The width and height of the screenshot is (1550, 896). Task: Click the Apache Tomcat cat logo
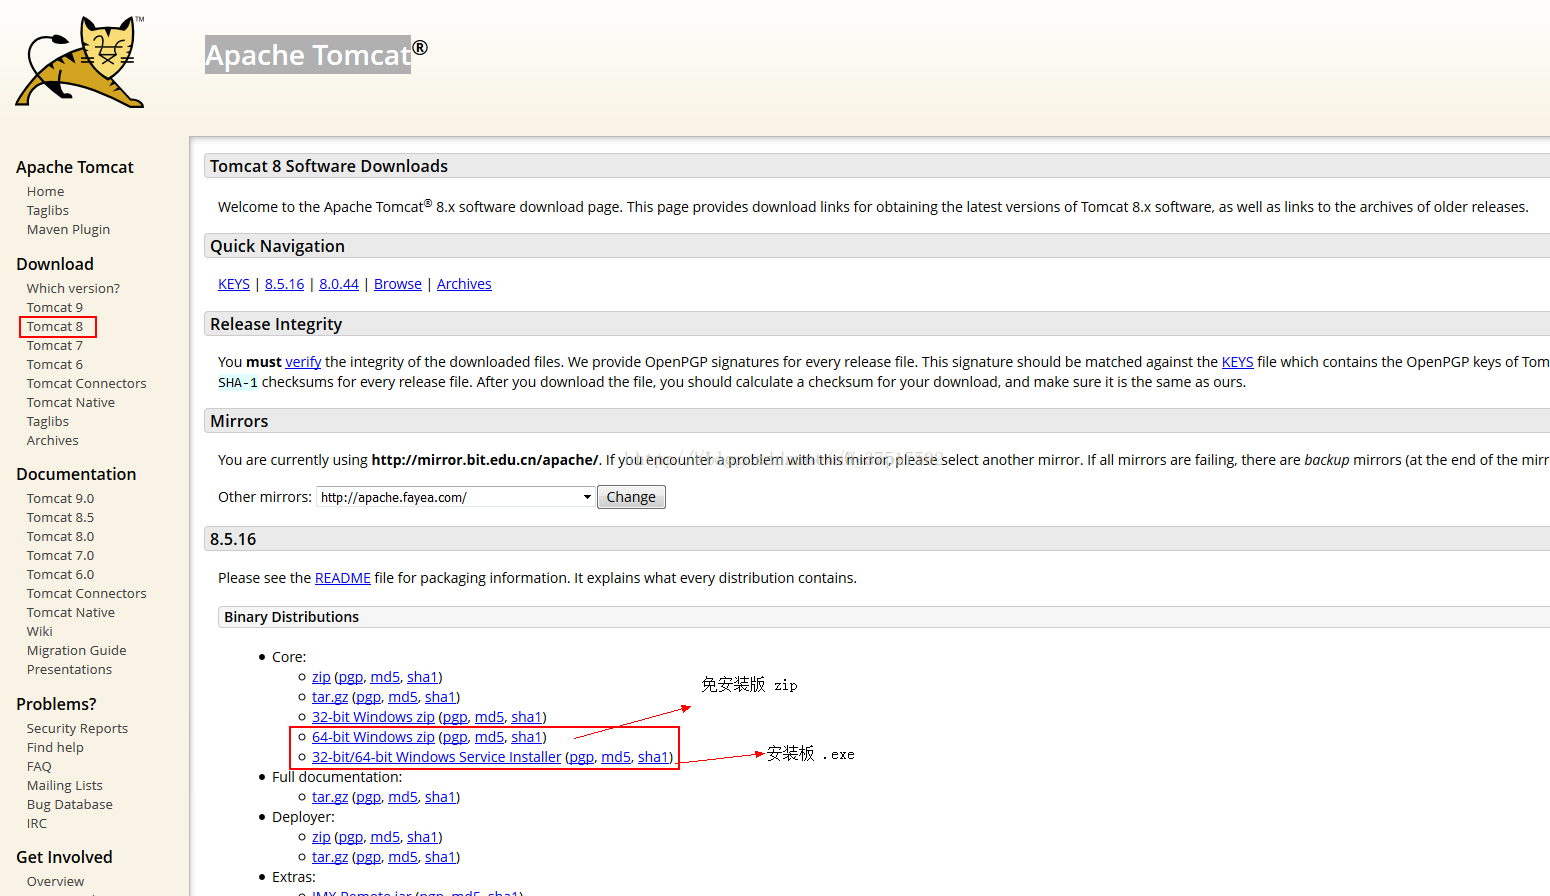click(80, 62)
